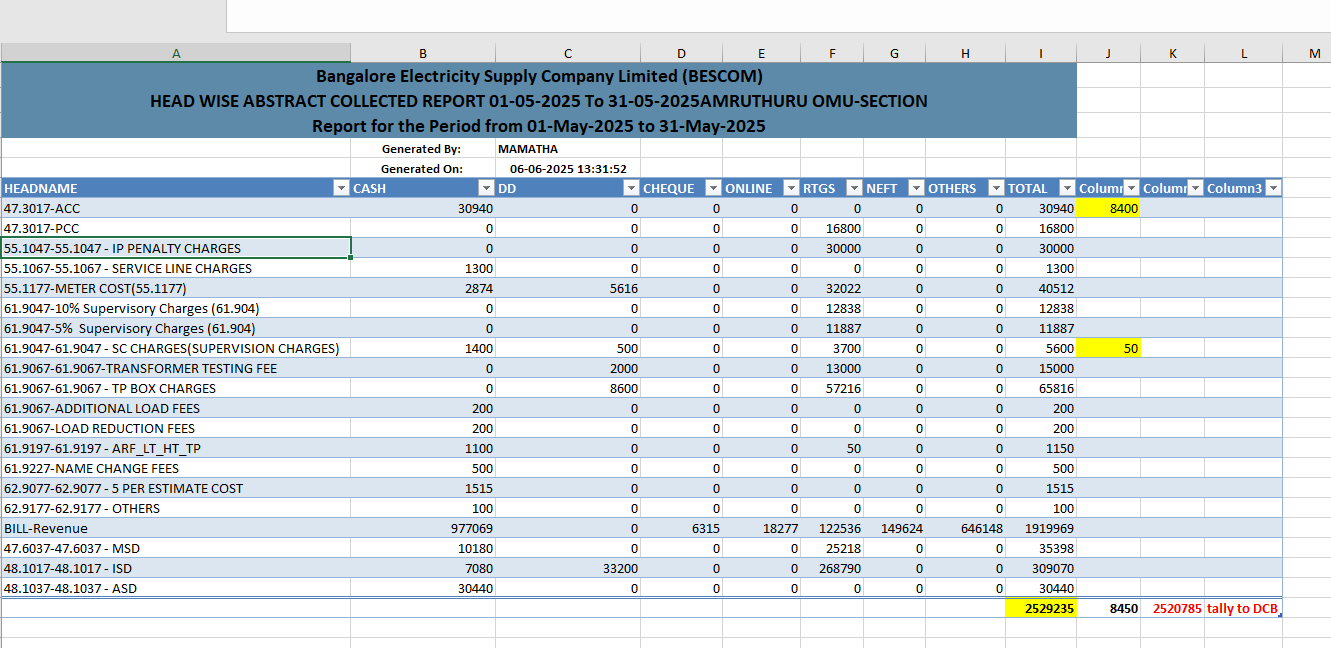Screen dimensions: 1331x648
Task: Click the 'ARF_LT_HT_TP' head name cell
Action: click(176, 448)
